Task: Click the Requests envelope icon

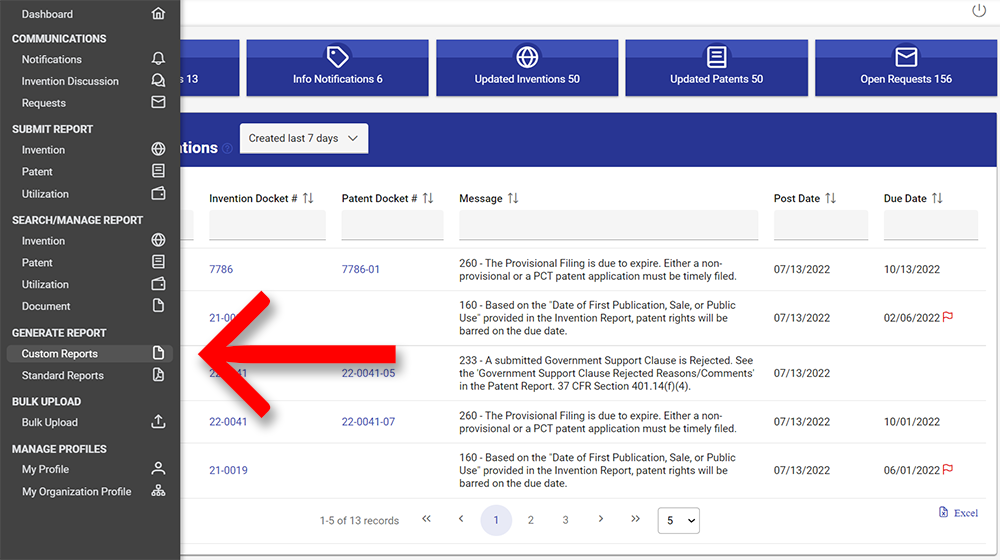Action: pos(158,103)
